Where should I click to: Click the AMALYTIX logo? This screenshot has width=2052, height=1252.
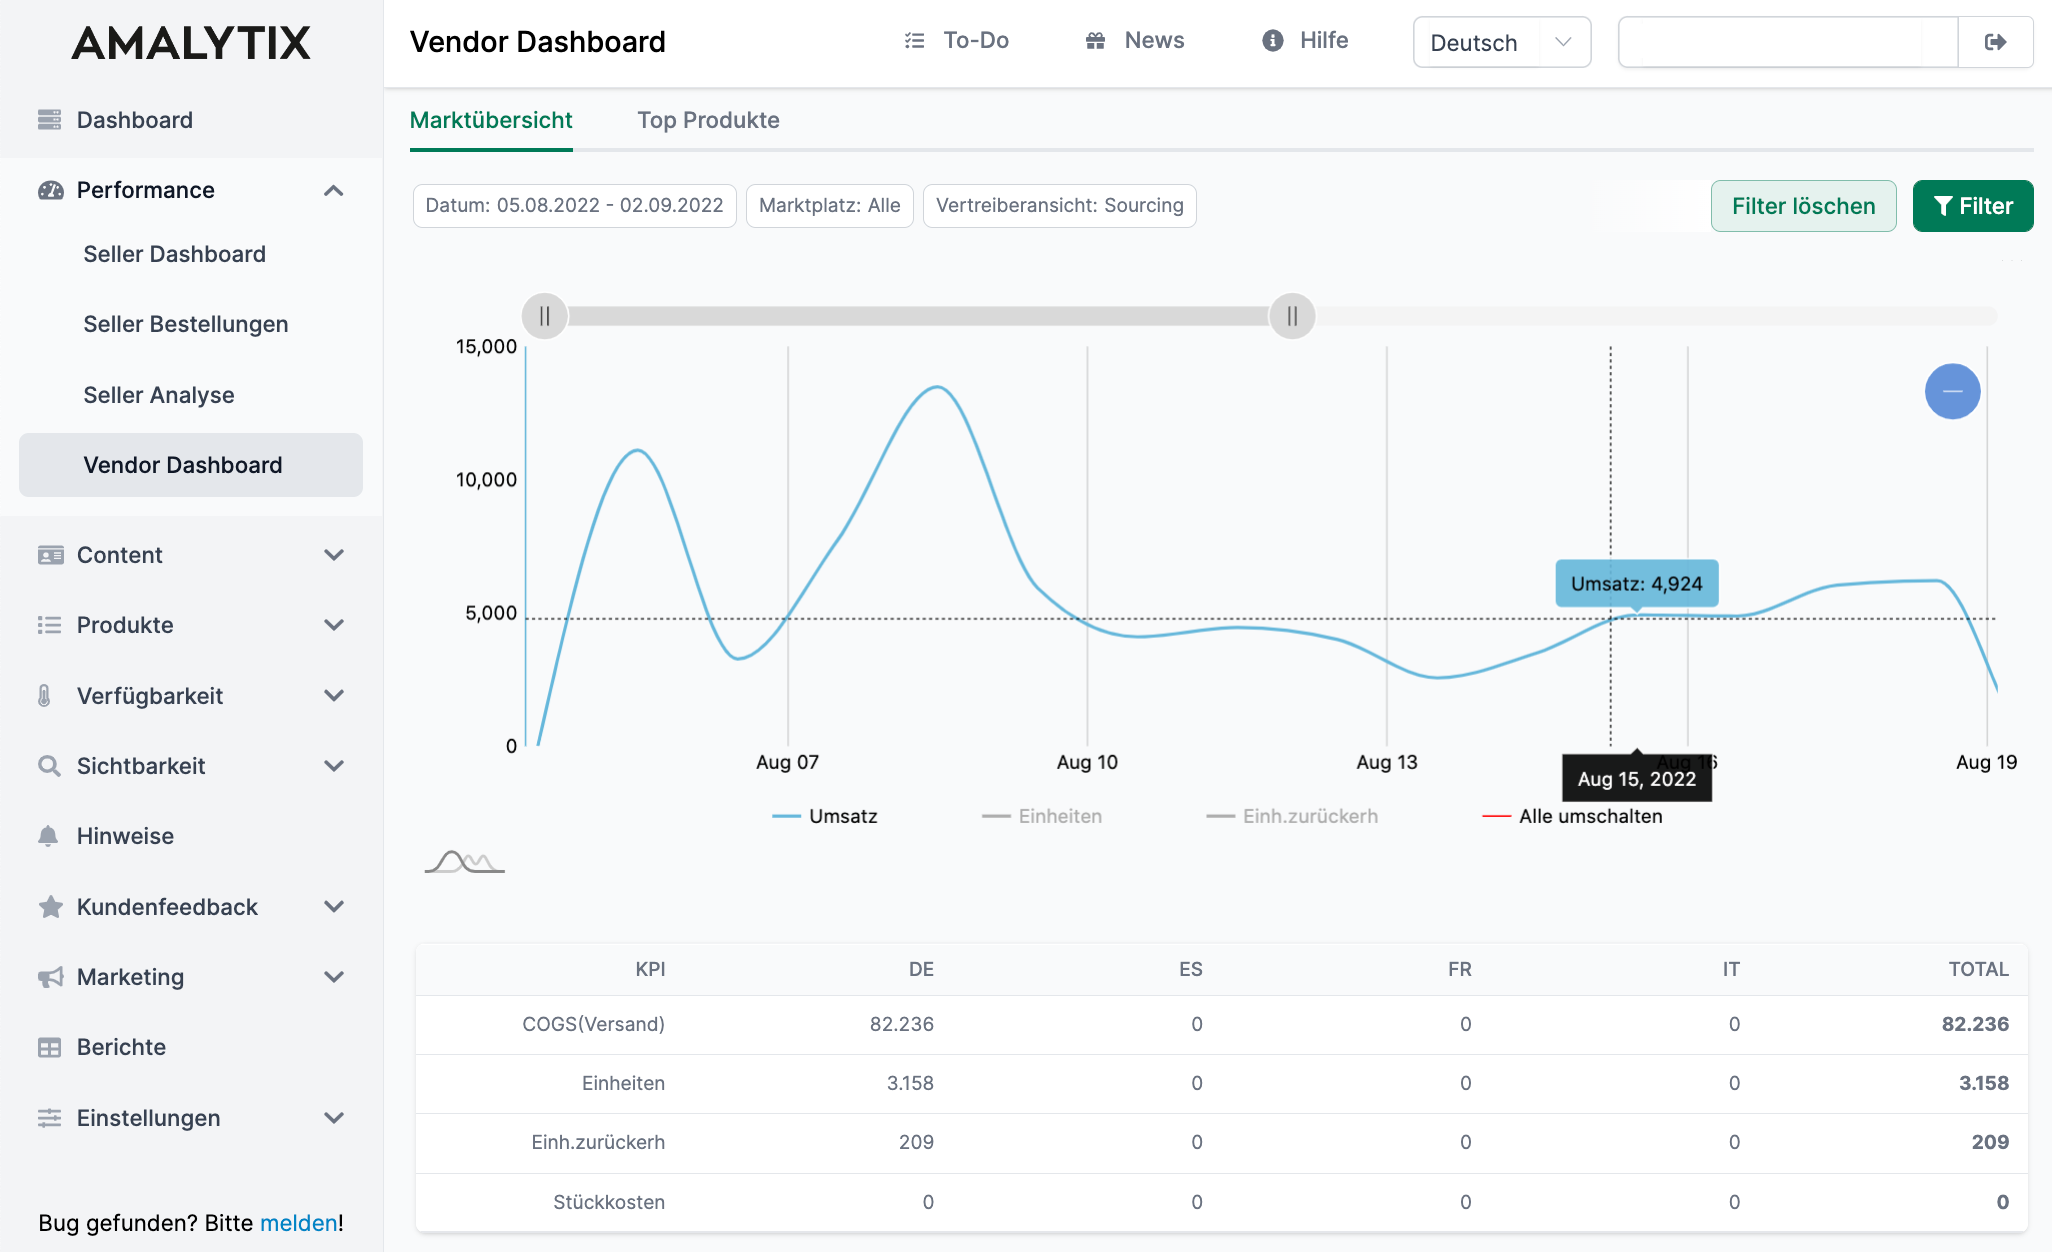tap(191, 43)
